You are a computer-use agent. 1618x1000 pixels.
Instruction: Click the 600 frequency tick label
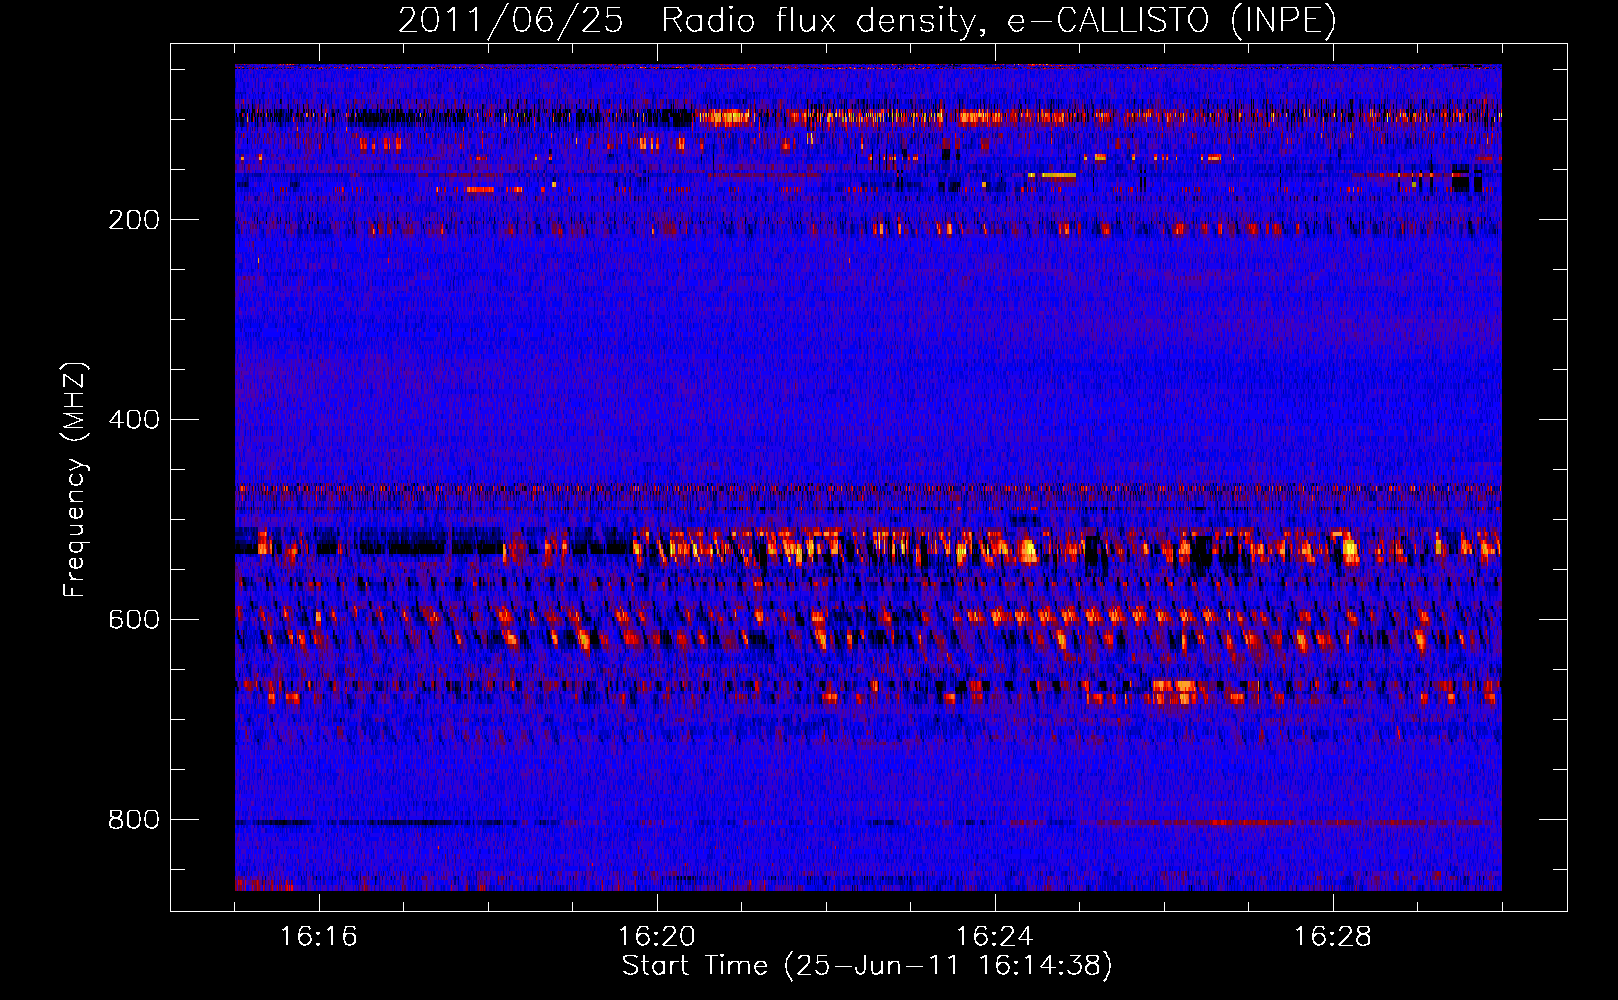(x=134, y=620)
